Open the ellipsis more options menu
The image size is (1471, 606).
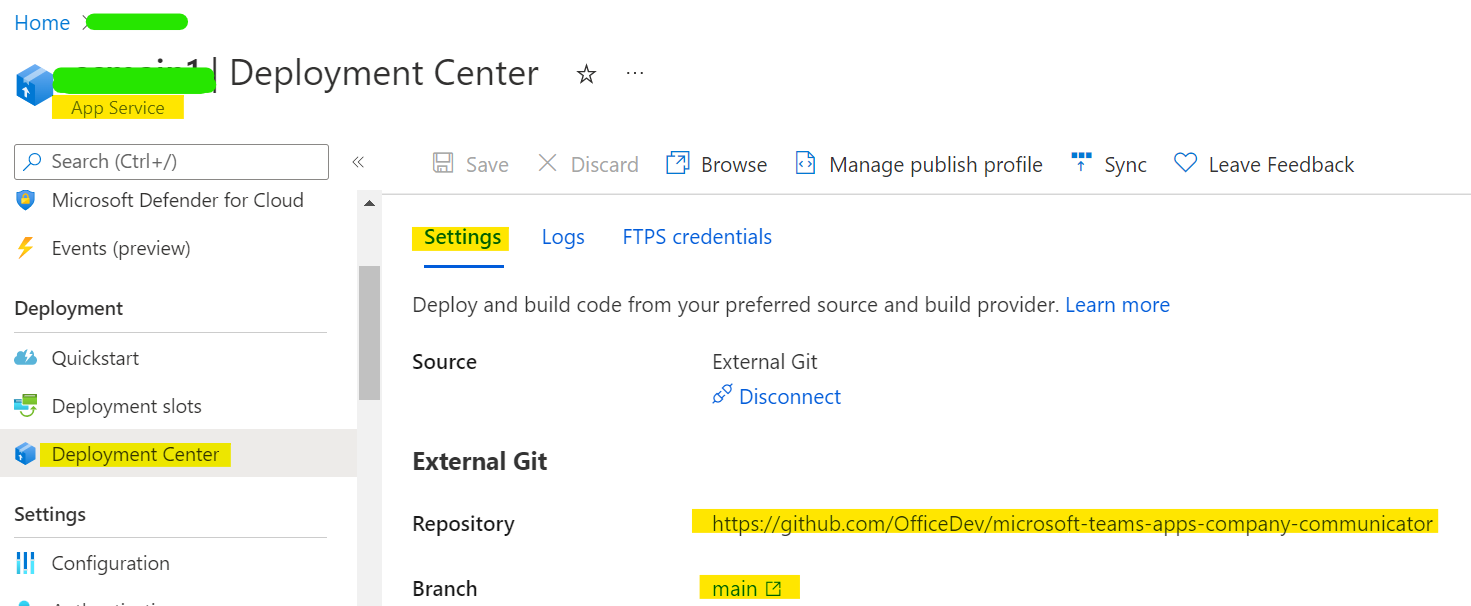pos(635,73)
